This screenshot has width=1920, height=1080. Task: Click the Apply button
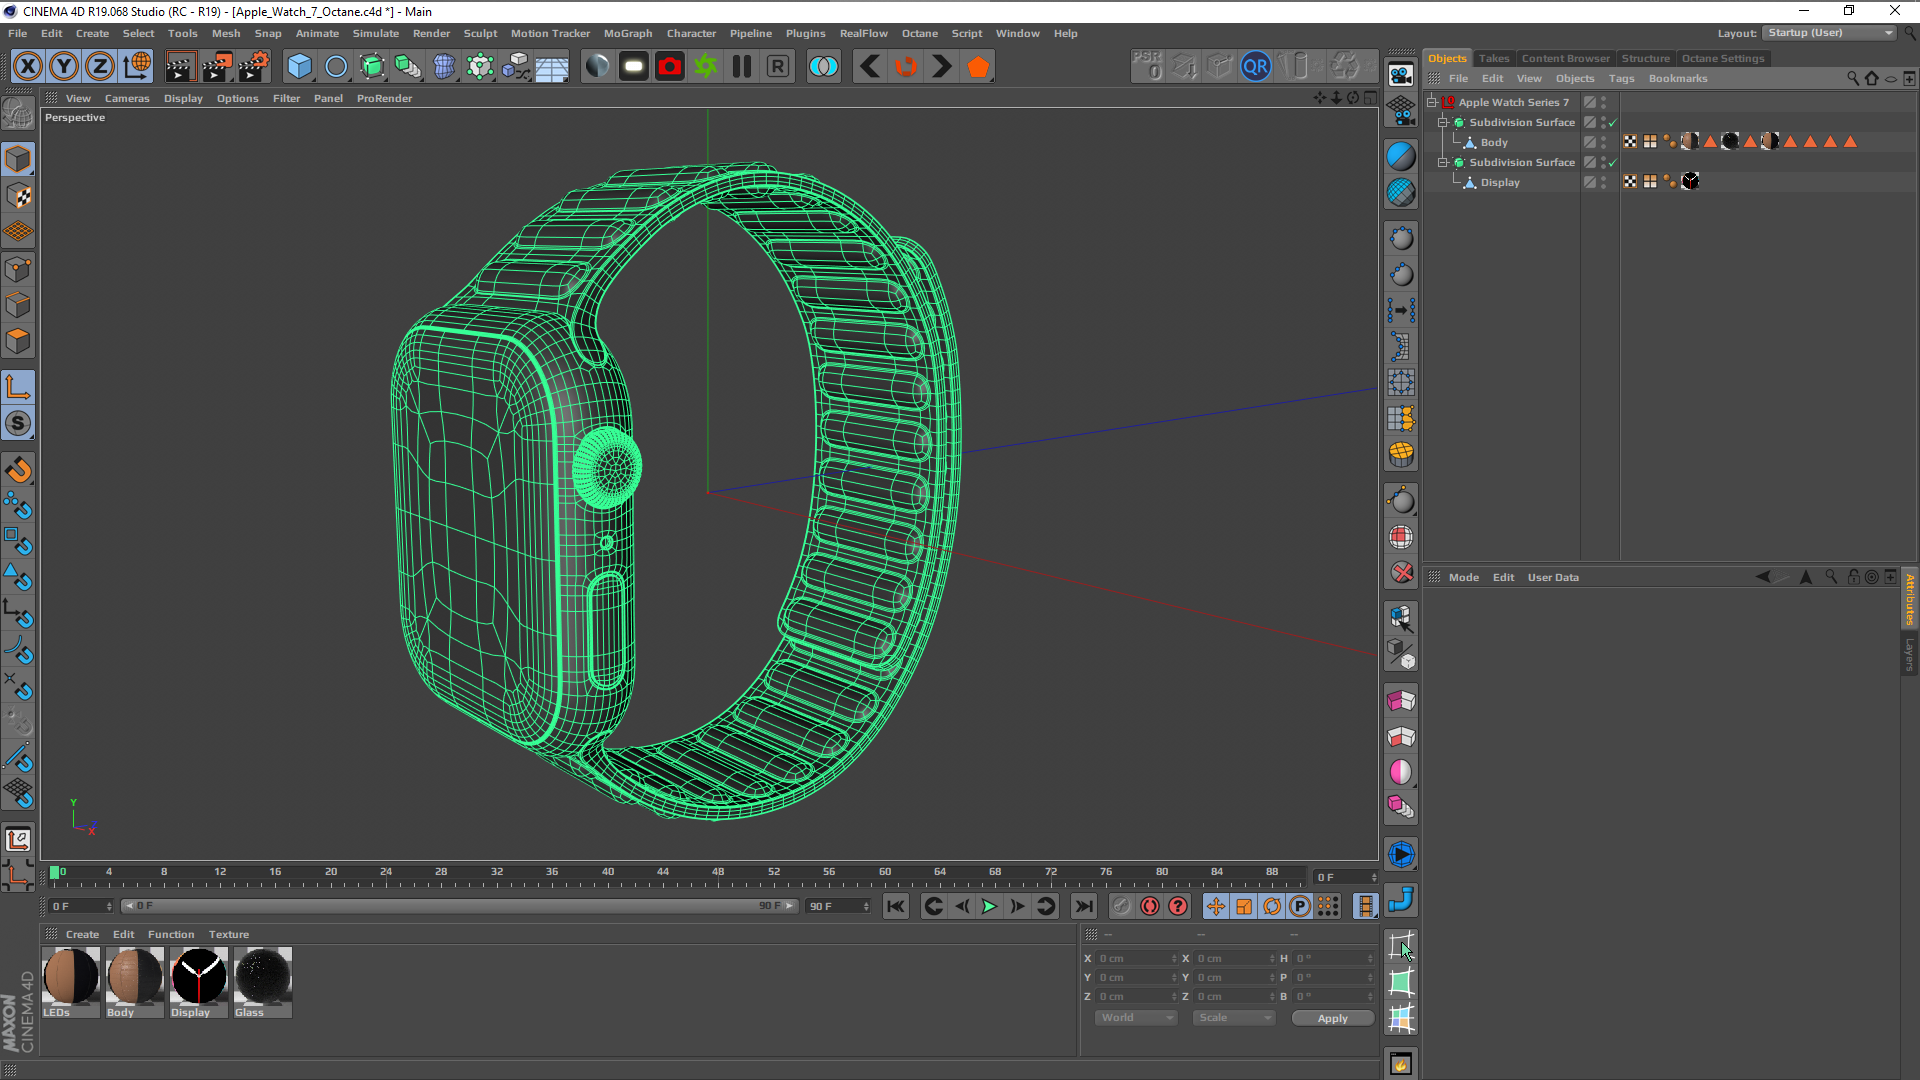click(1332, 1018)
